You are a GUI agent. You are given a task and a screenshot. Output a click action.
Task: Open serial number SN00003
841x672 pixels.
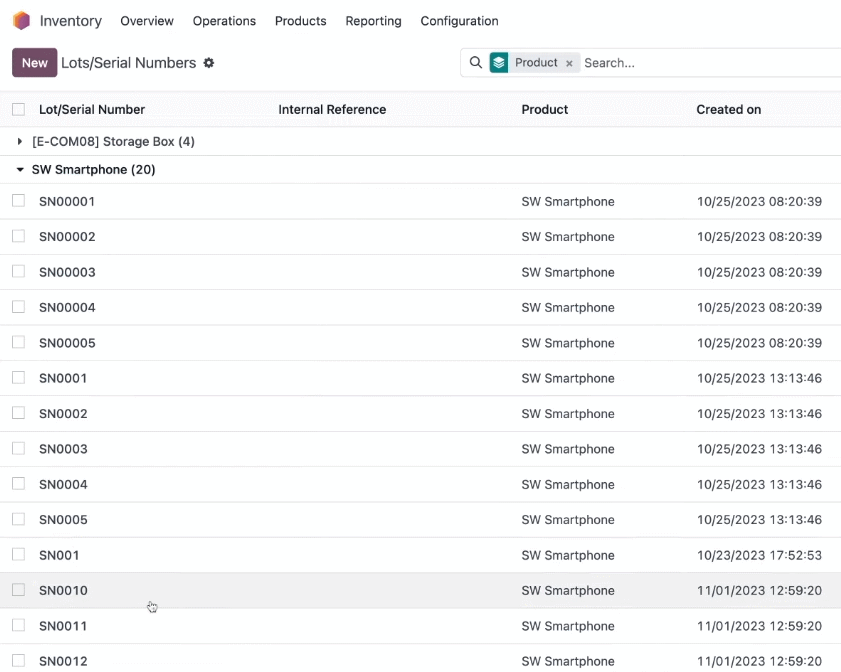point(67,272)
